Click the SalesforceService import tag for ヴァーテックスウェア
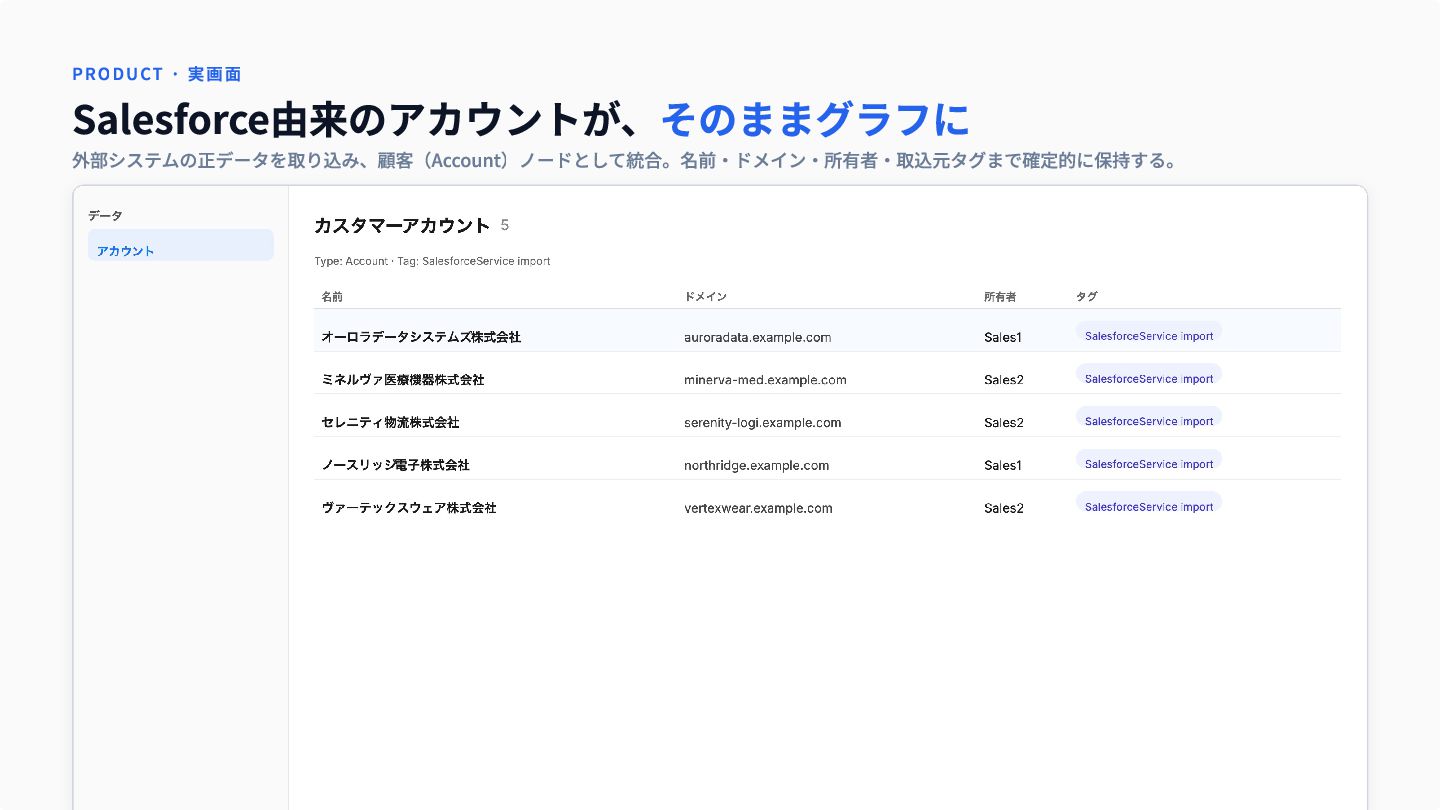The image size is (1440, 810). pos(1149,505)
